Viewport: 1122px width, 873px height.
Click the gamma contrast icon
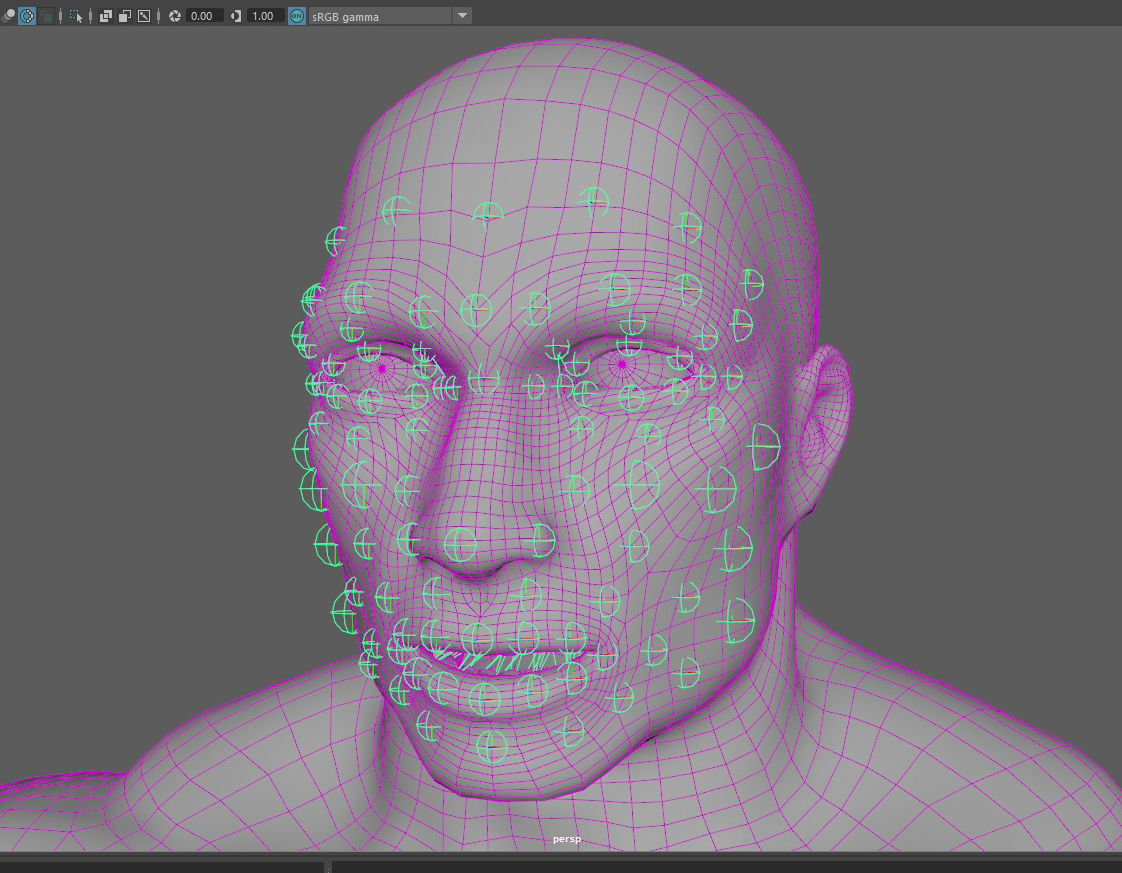(236, 16)
